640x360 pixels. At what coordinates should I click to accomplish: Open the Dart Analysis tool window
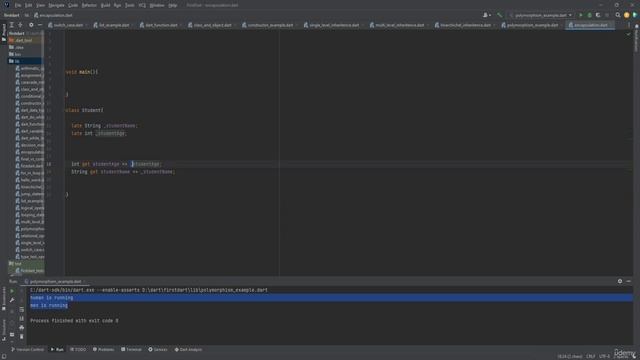pos(188,350)
